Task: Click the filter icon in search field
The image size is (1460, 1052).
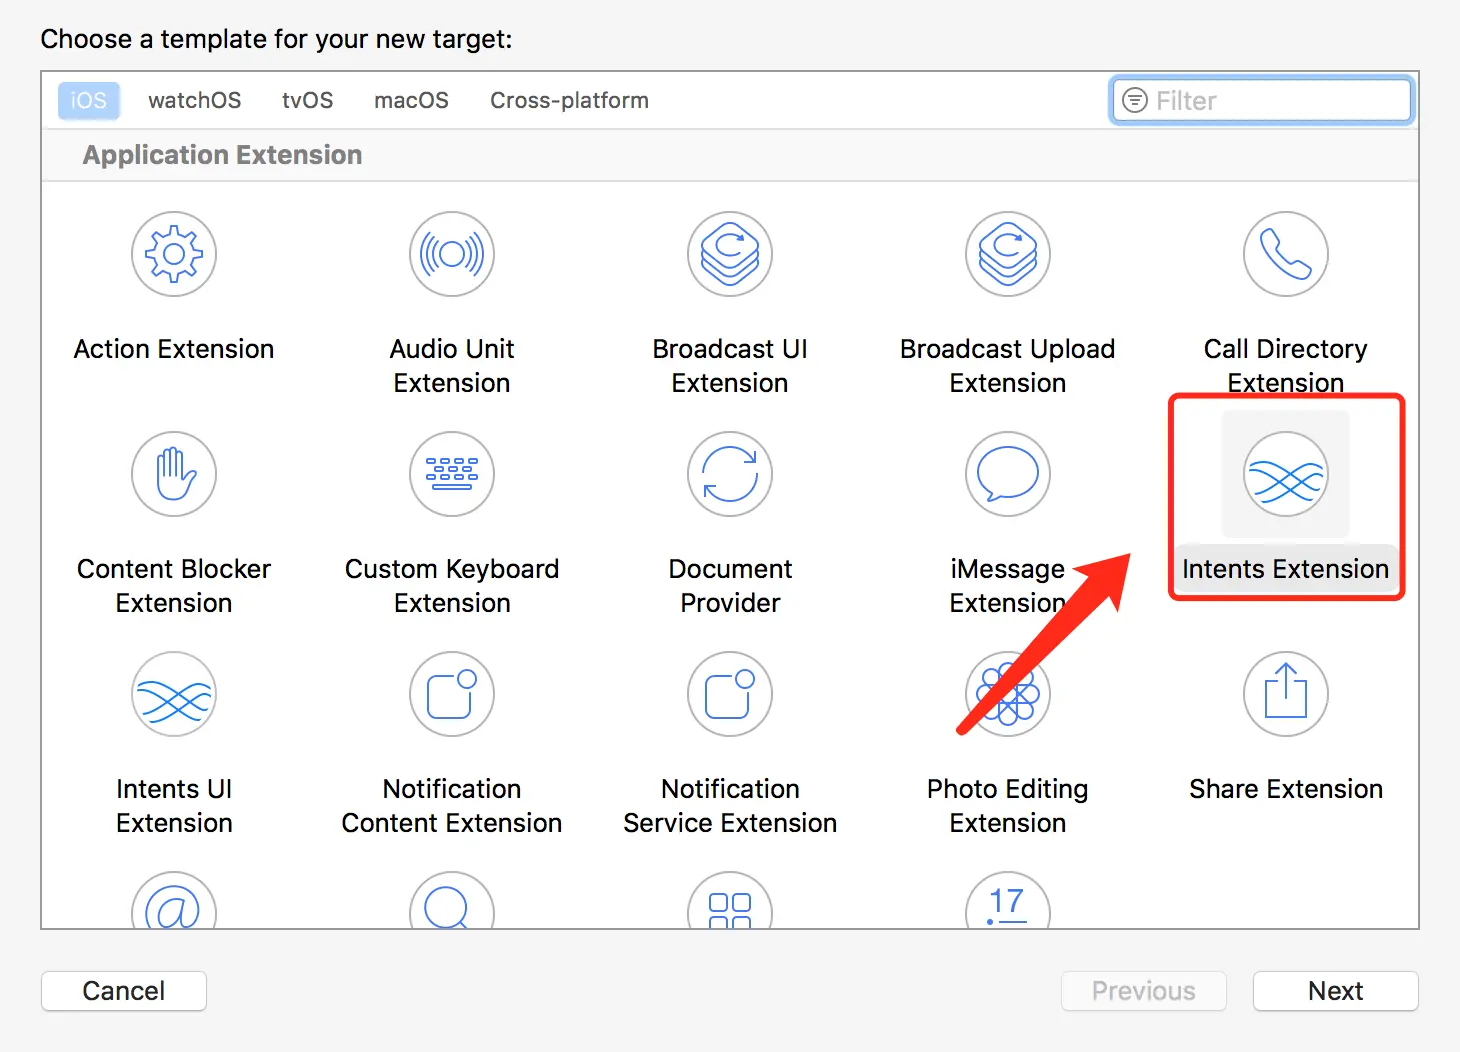Action: [1135, 100]
